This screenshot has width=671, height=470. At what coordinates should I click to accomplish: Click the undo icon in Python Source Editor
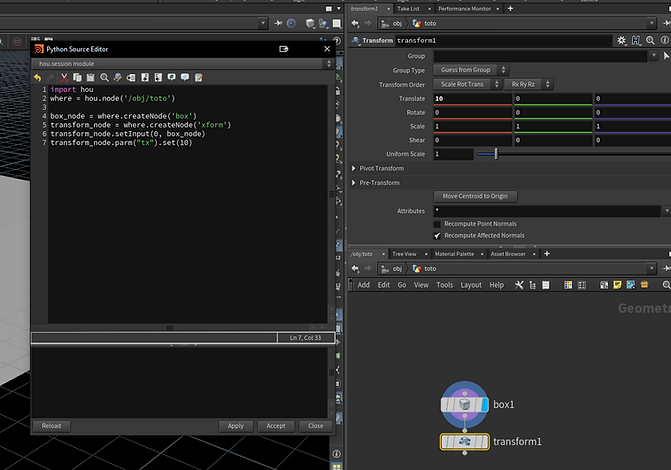click(x=38, y=77)
